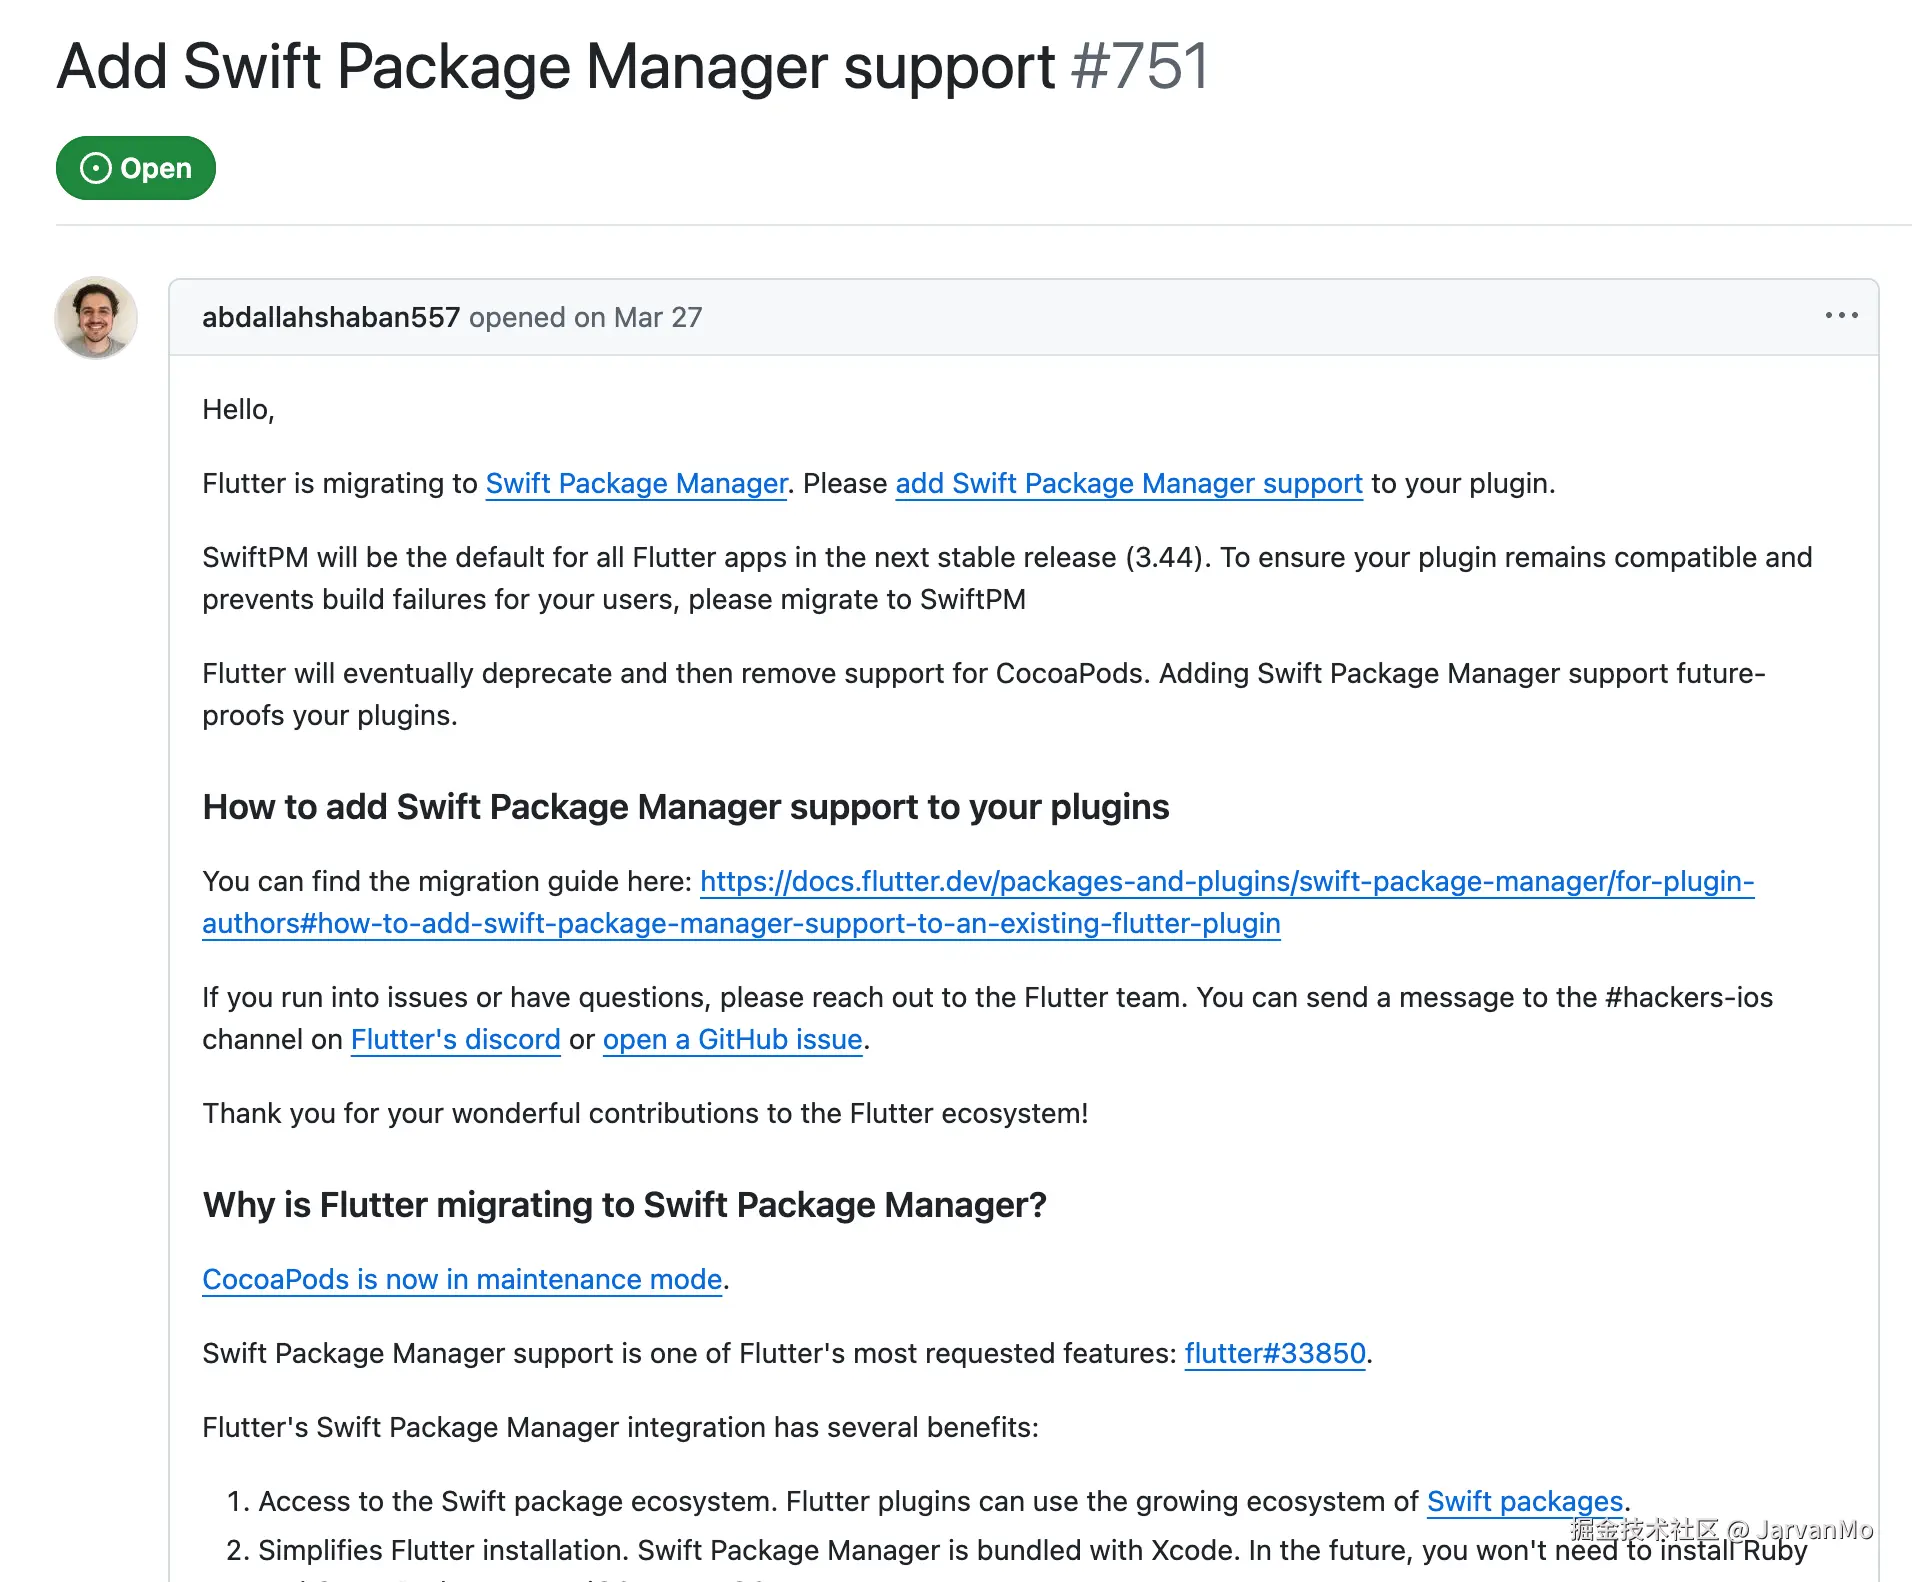The height and width of the screenshot is (1582, 1912).
Task: Click the 'Thank you for your wonderful contributions' line
Action: [x=645, y=1114]
